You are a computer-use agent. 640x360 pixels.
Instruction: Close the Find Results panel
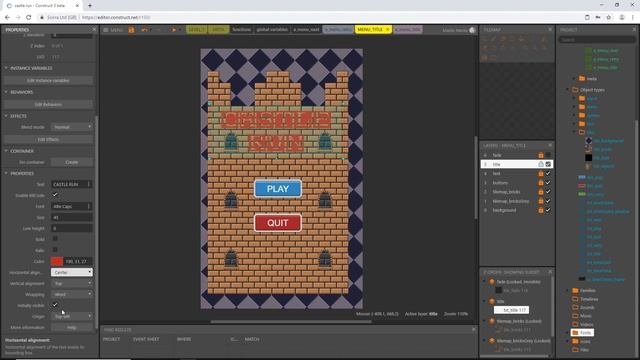473,329
